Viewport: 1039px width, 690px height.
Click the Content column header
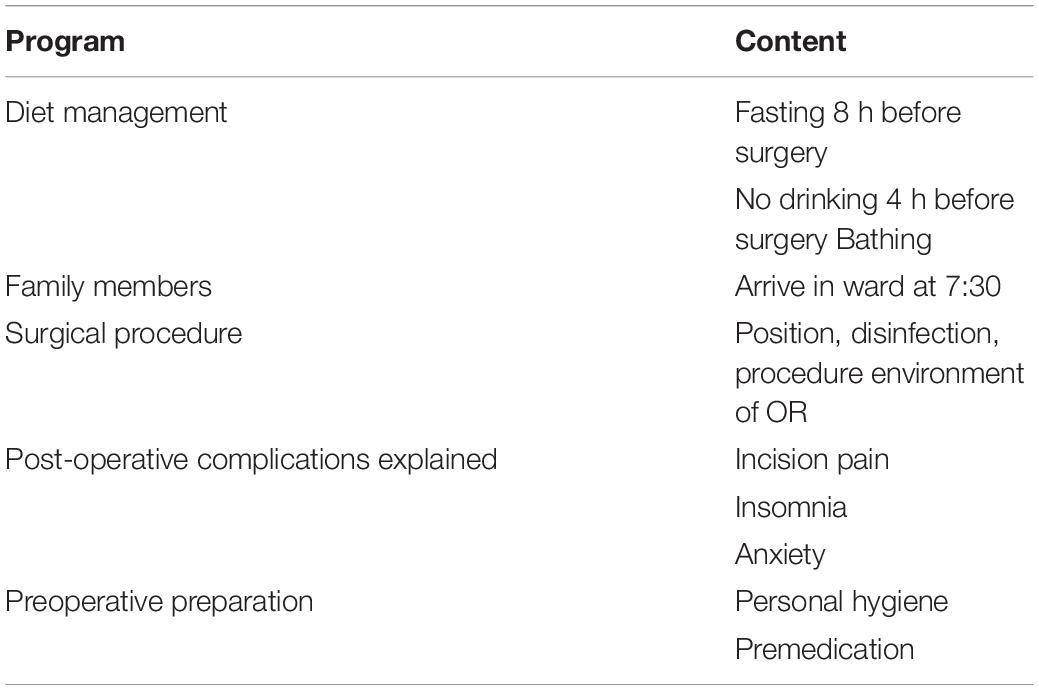click(791, 41)
